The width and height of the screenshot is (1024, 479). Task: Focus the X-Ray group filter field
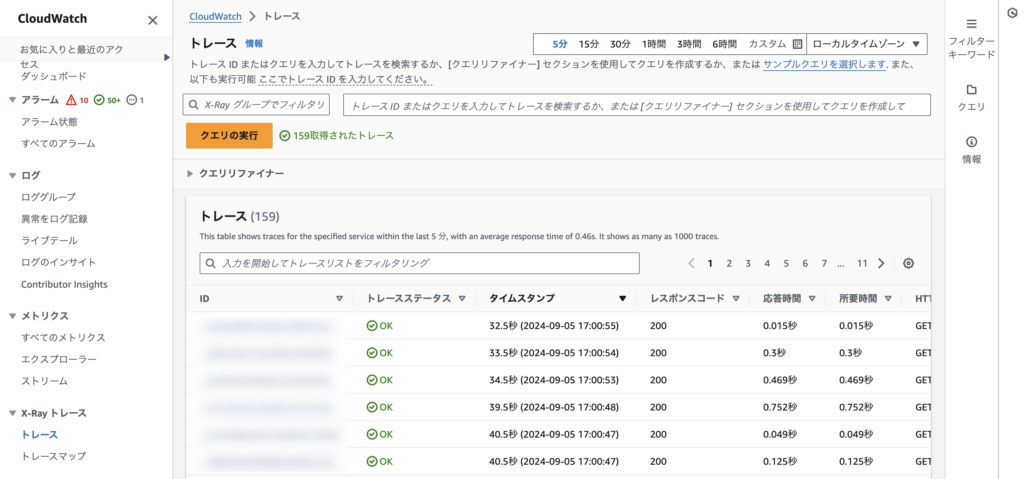coord(257,105)
